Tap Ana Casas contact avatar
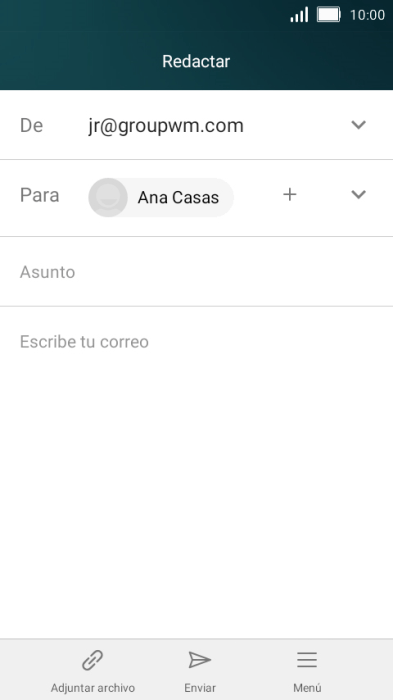 108,197
